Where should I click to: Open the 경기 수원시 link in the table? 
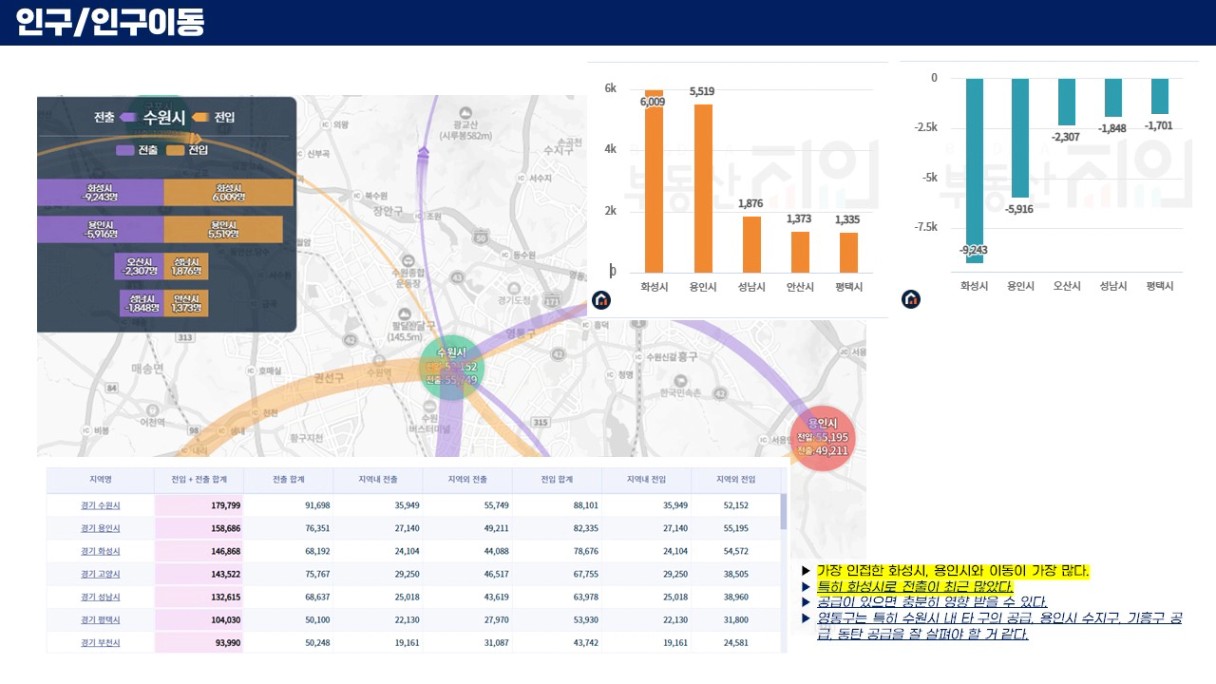(x=100, y=505)
